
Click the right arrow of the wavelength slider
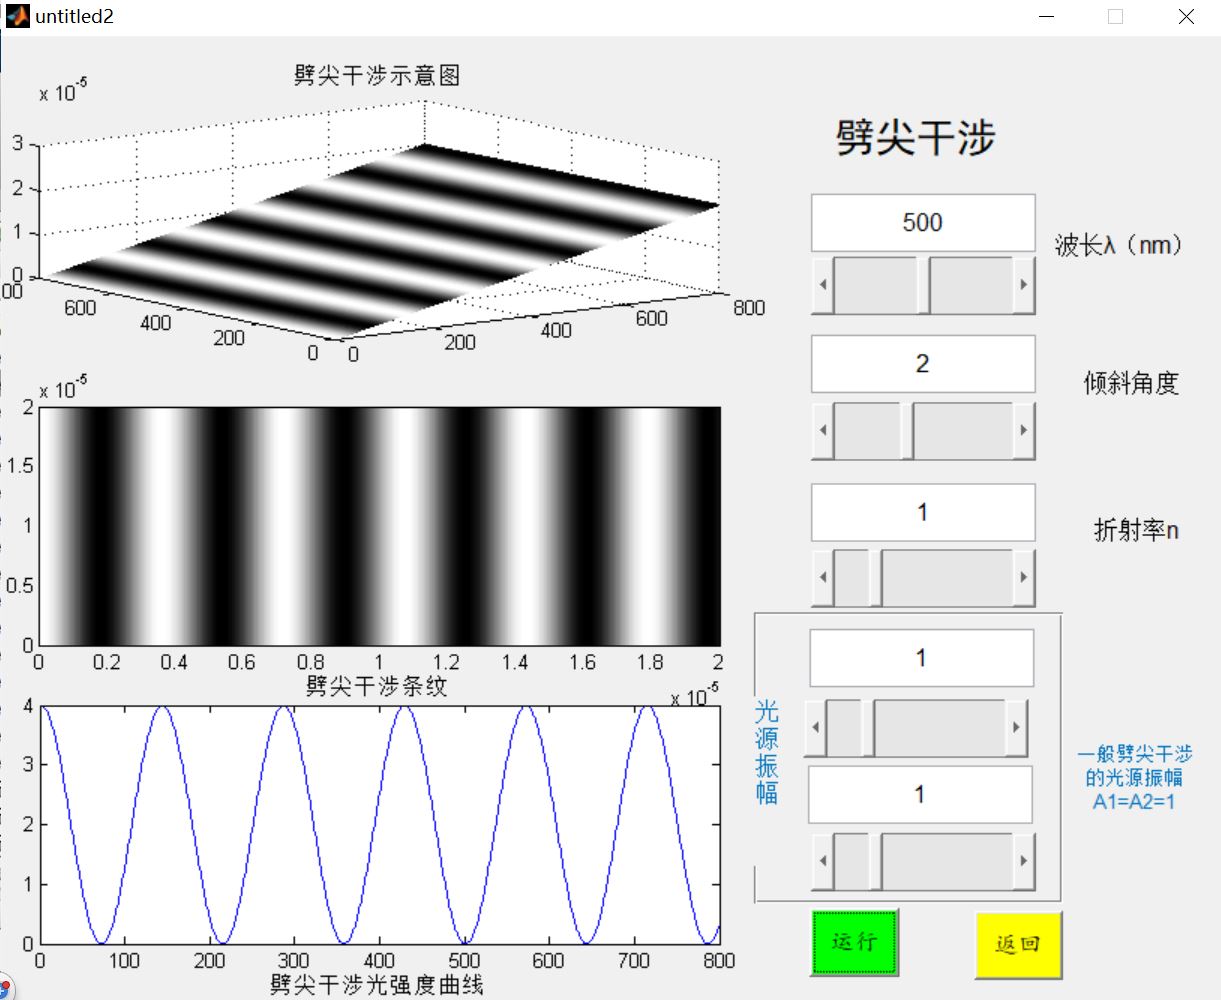[1023, 284]
